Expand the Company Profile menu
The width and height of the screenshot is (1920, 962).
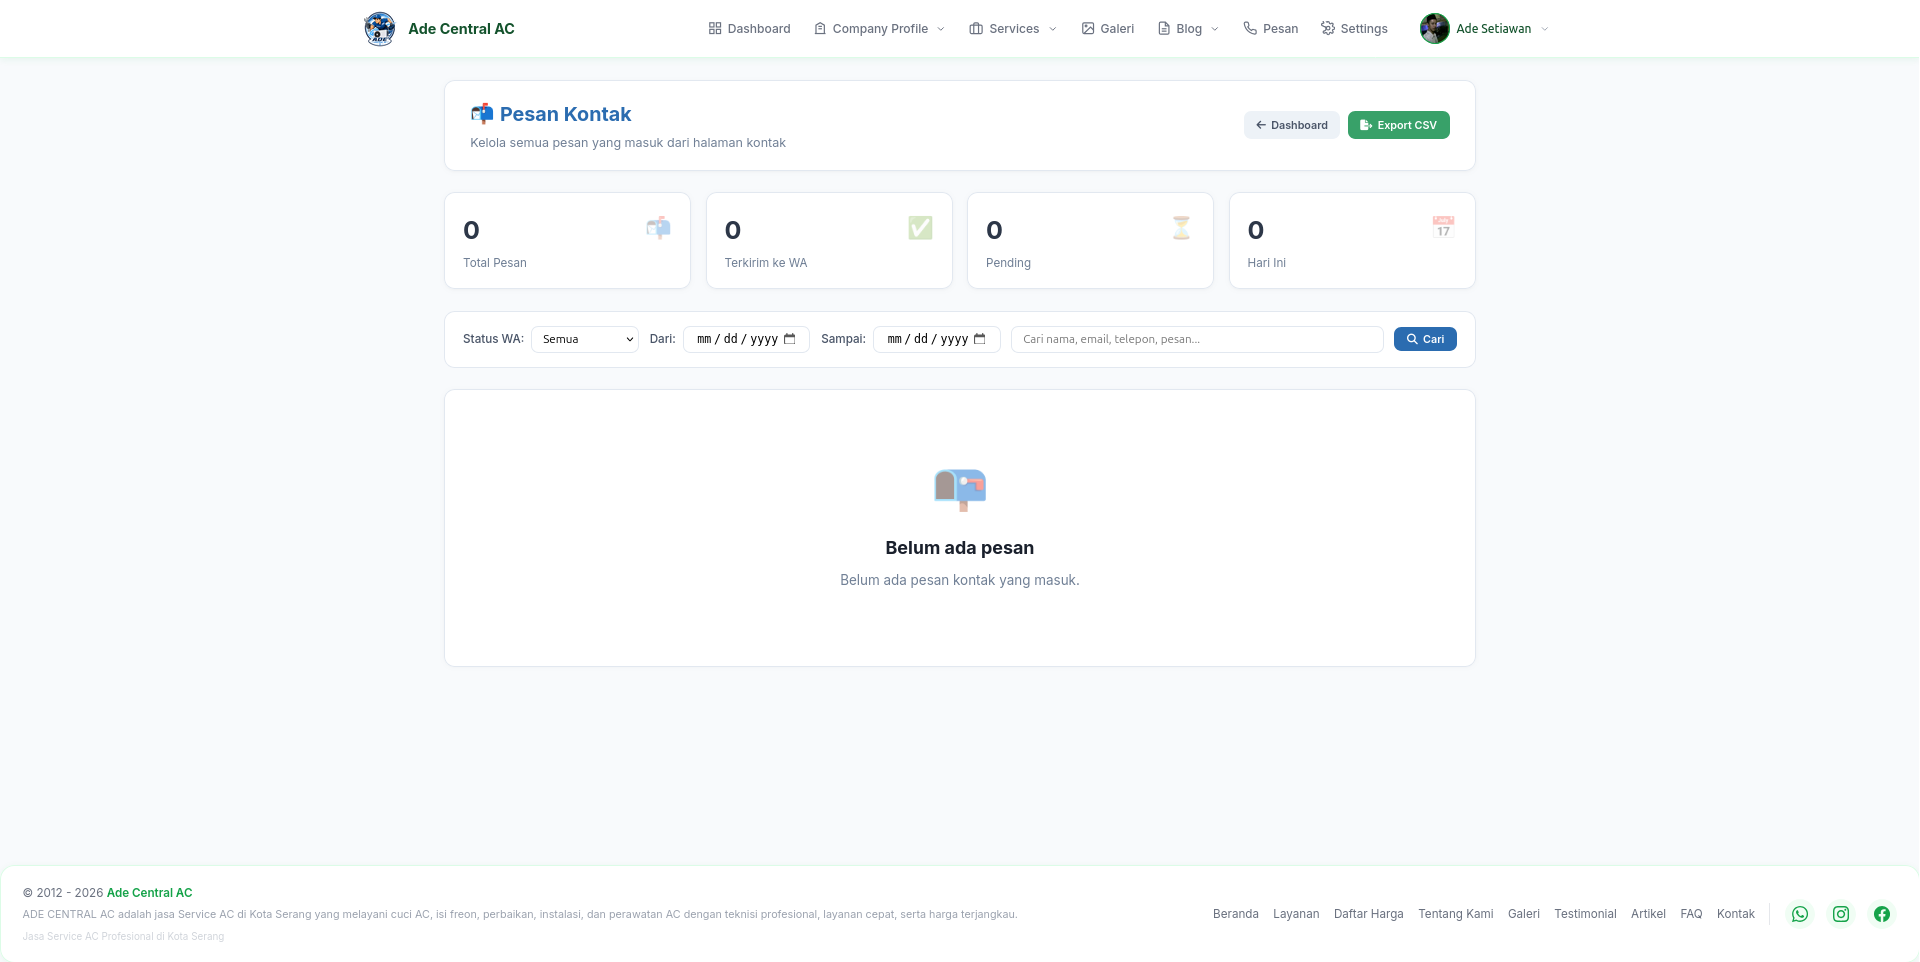(879, 29)
